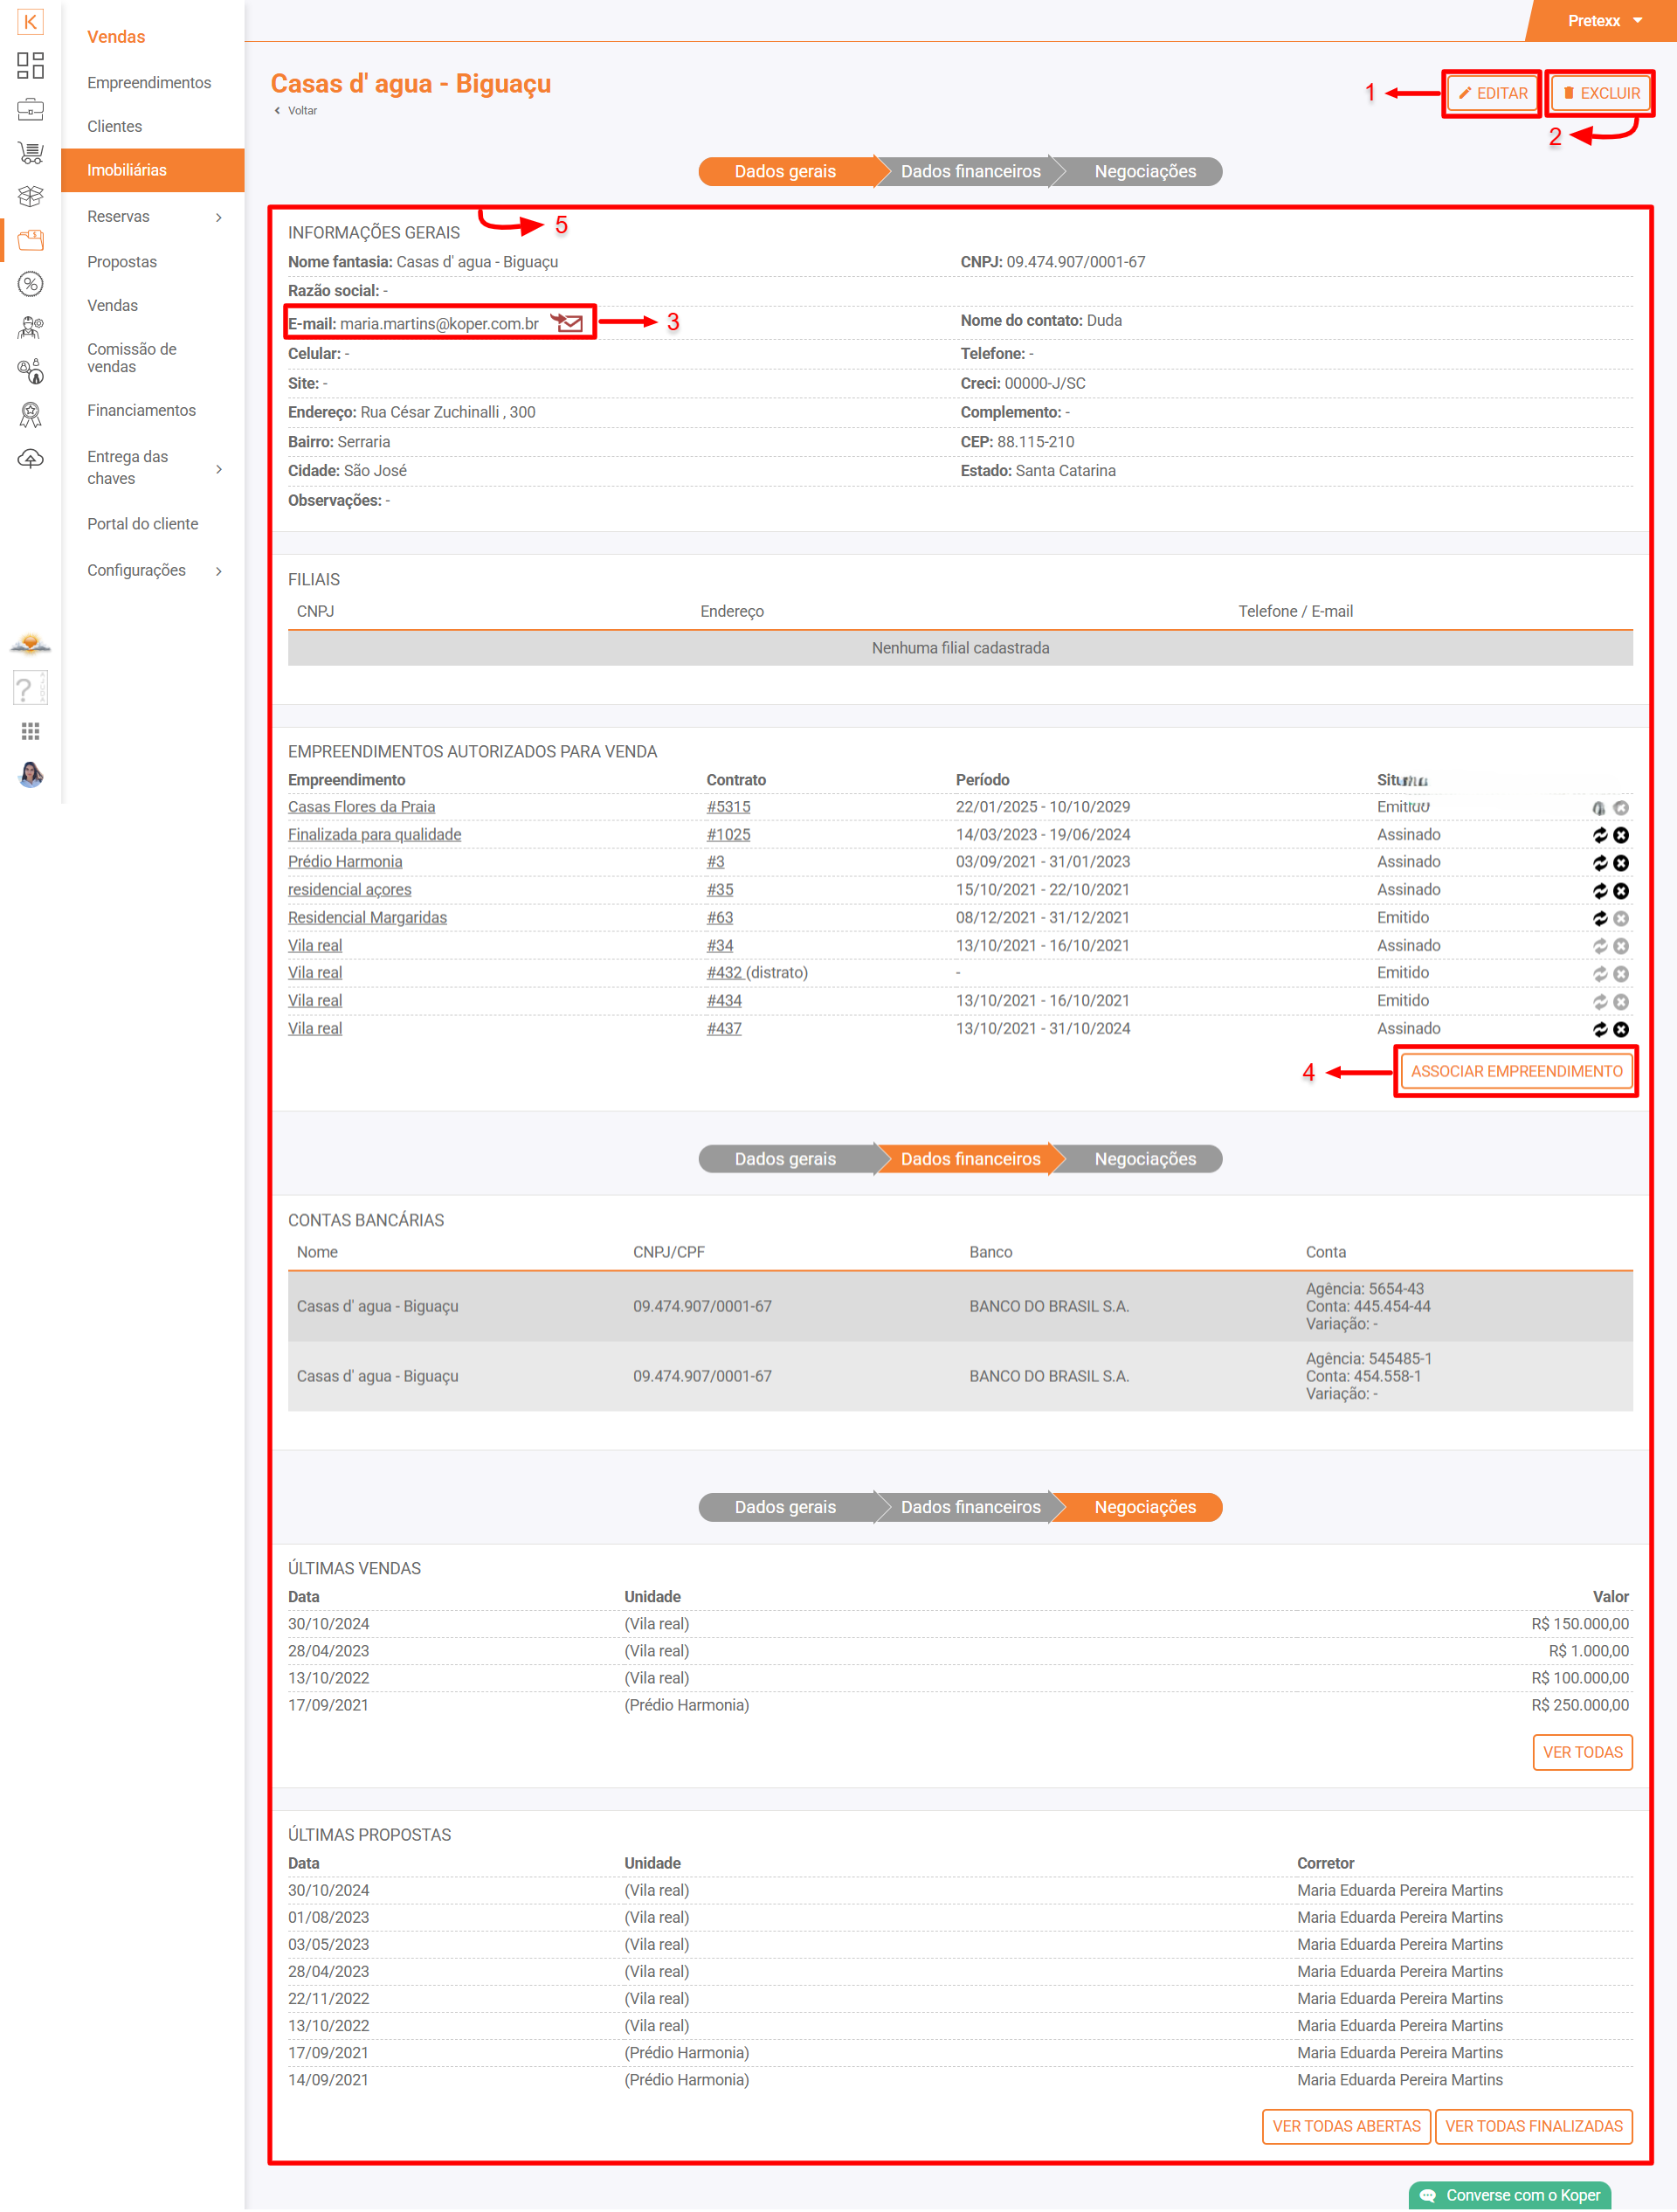Click the renew icon for Prédio Harmonia
The width and height of the screenshot is (1677, 2212).
[x=1599, y=863]
